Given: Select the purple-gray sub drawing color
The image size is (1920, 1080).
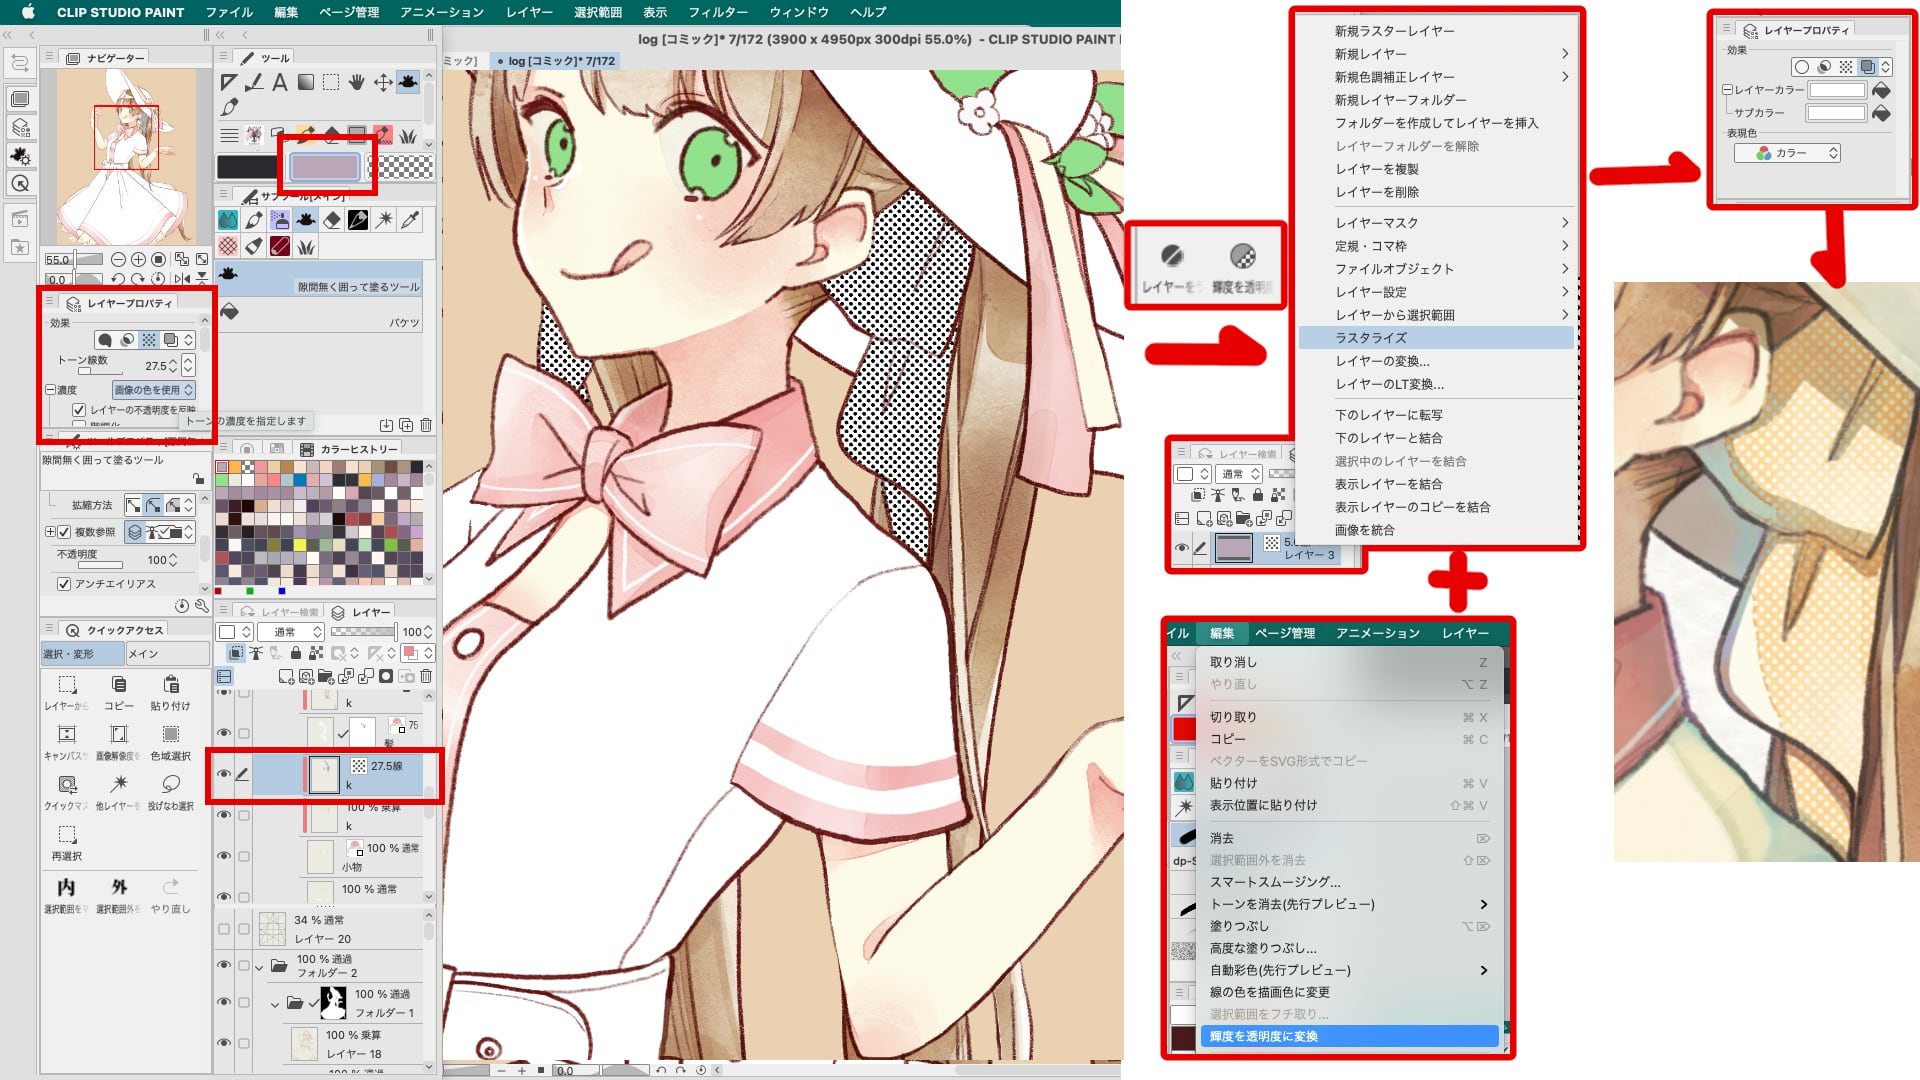Looking at the screenshot, I should click(325, 167).
